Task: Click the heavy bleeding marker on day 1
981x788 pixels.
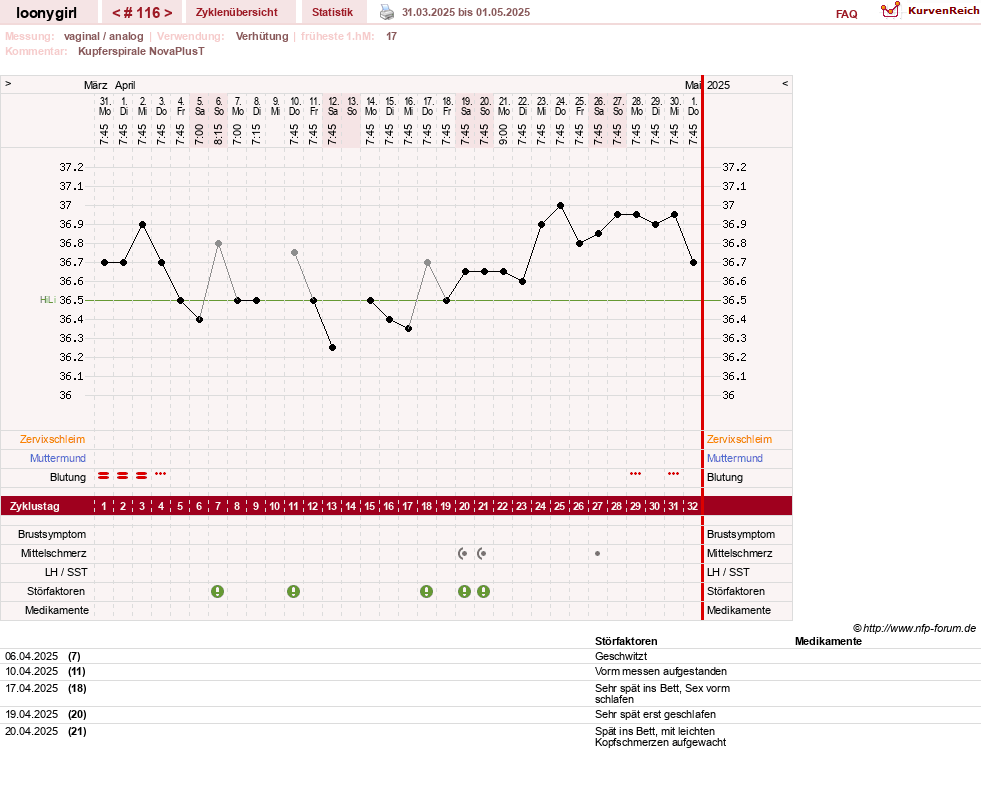Action: click(x=104, y=476)
